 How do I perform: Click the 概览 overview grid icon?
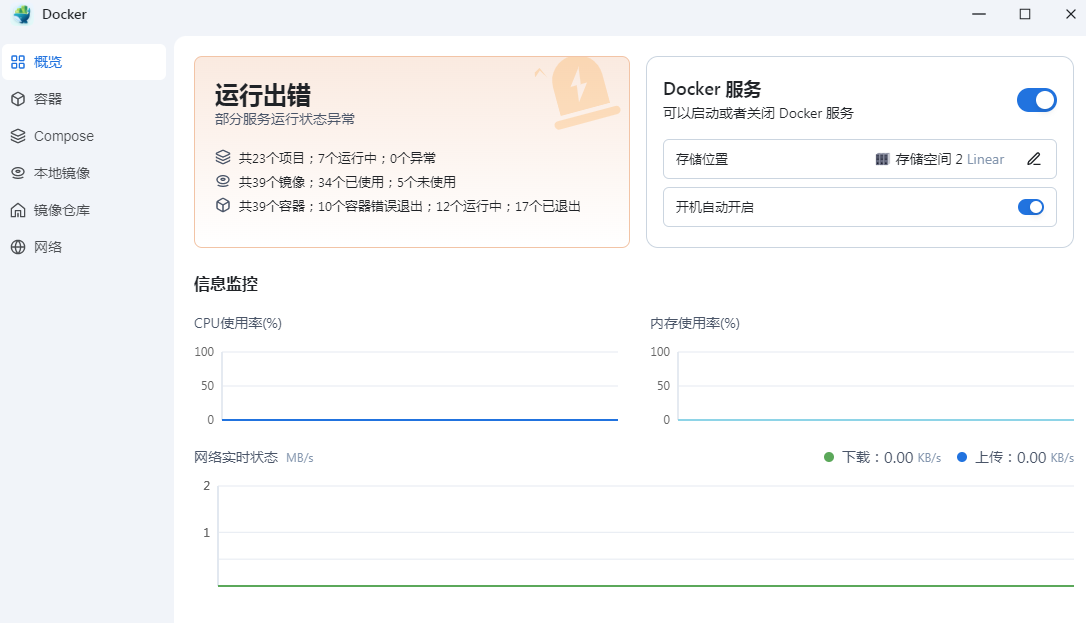pyautogui.click(x=18, y=62)
